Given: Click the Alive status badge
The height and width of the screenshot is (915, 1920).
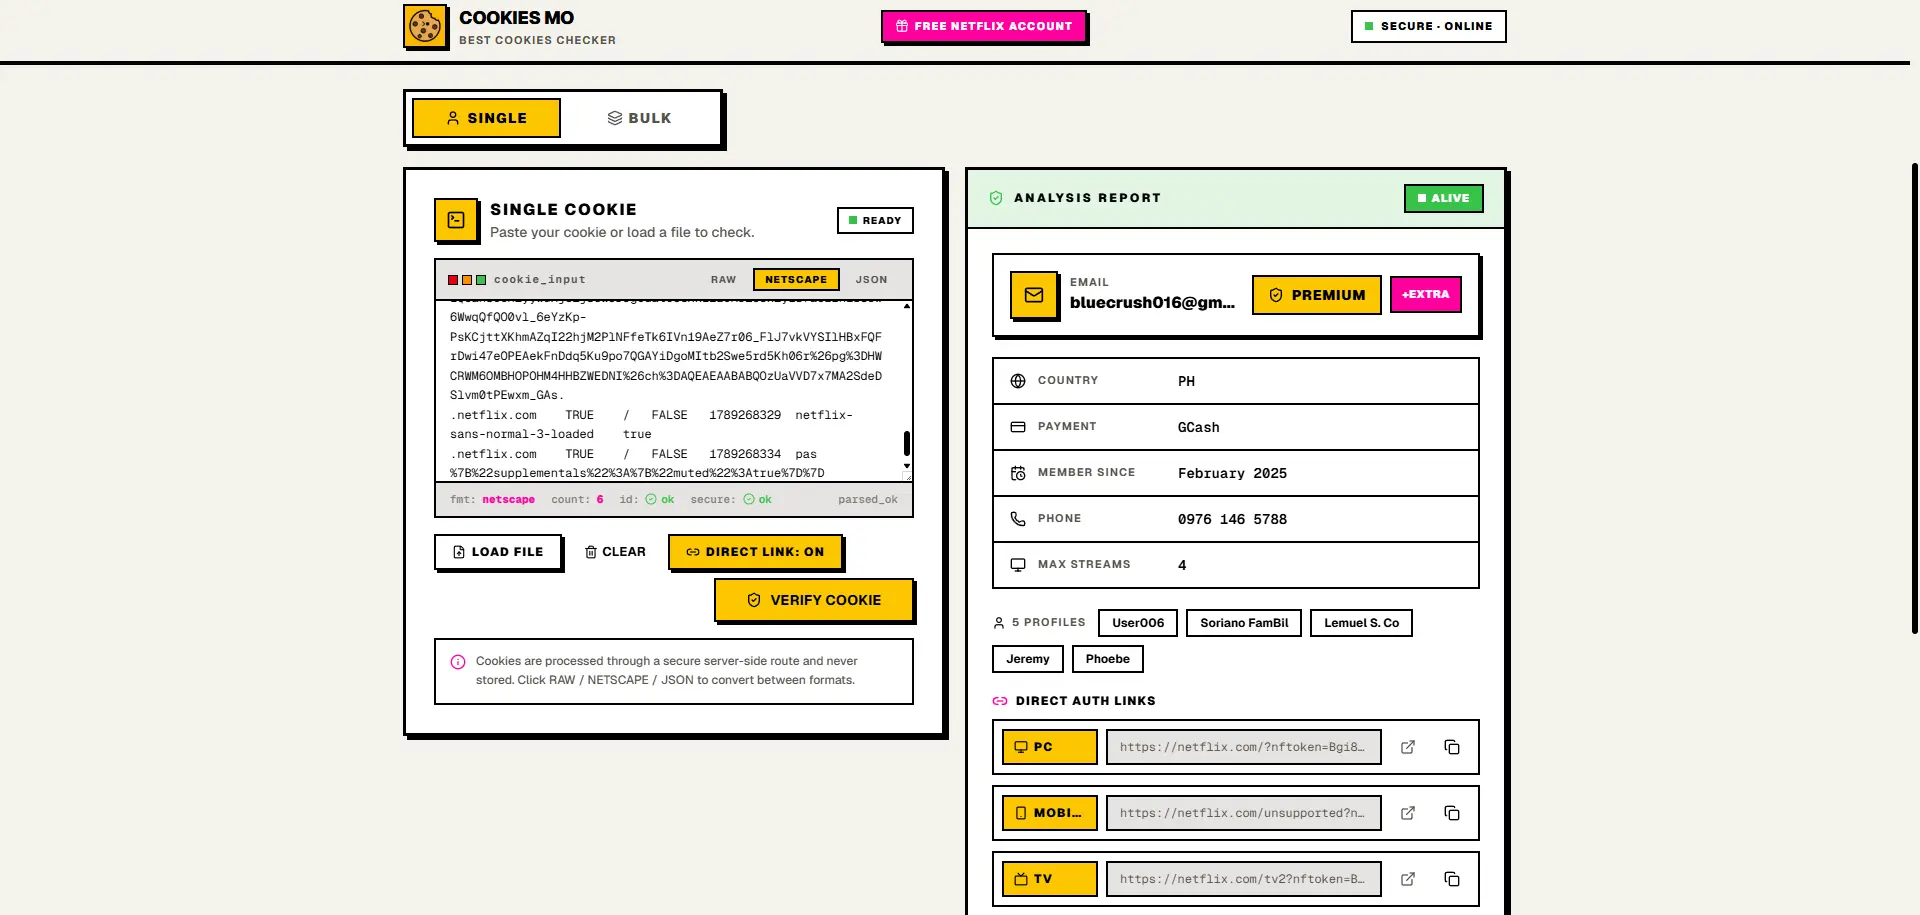Looking at the screenshot, I should click(1443, 198).
